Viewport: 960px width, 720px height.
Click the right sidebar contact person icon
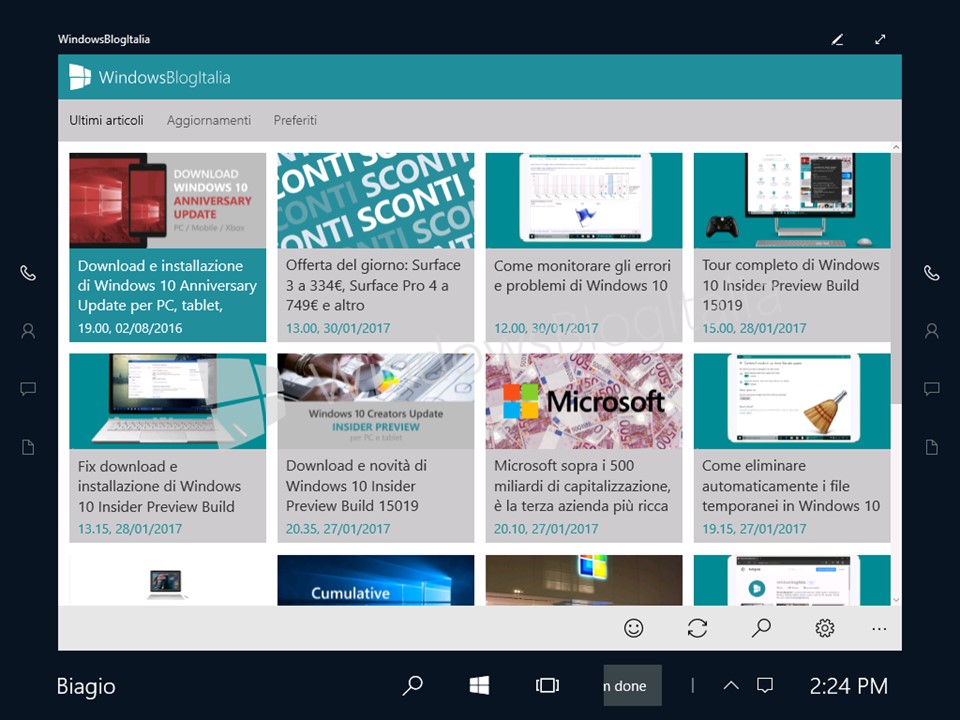point(932,331)
